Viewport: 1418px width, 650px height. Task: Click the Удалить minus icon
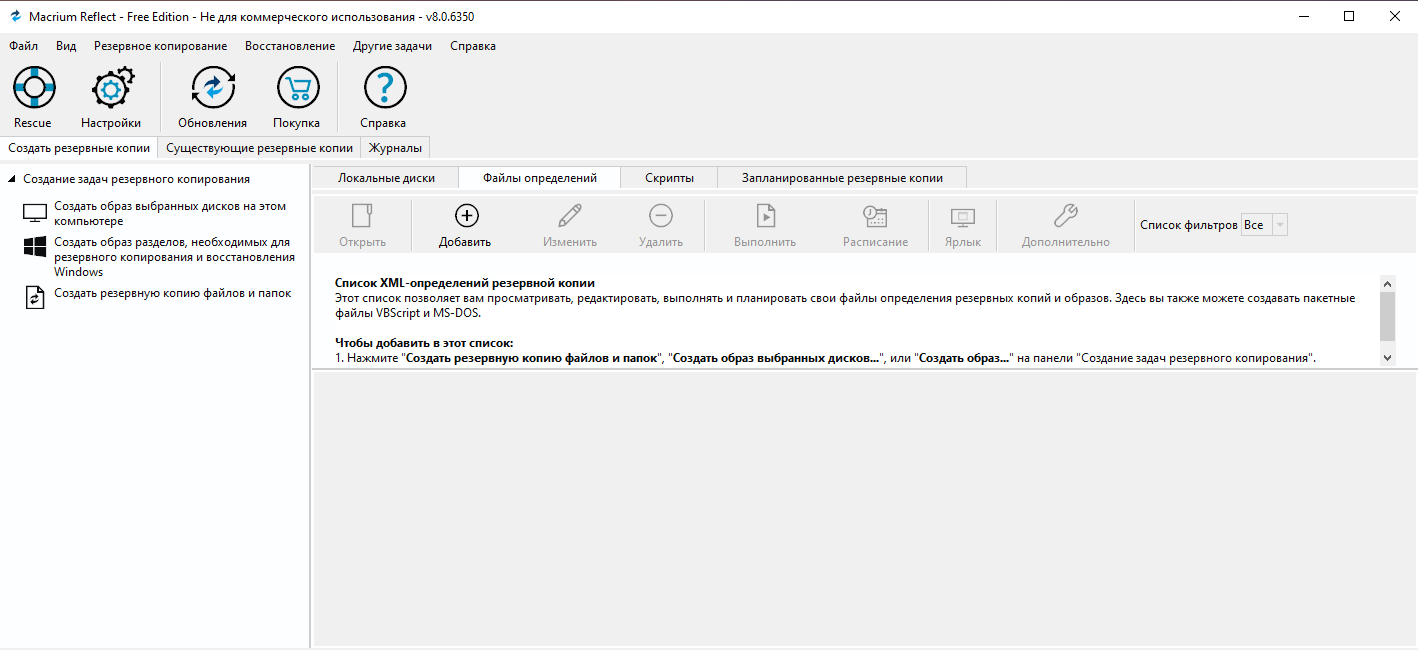pos(660,215)
